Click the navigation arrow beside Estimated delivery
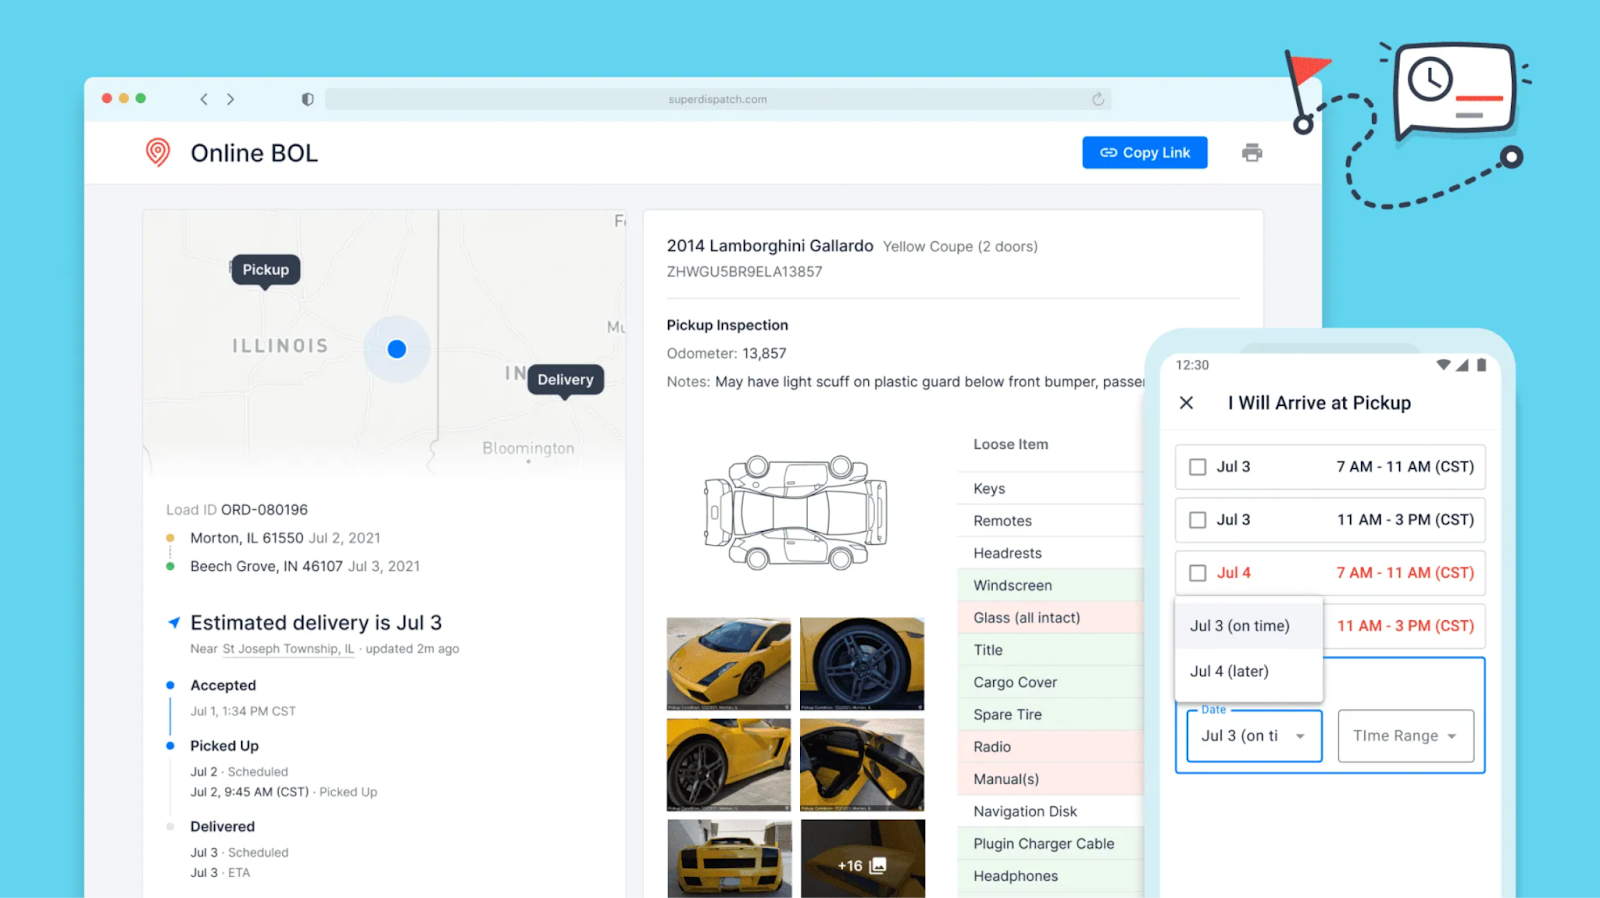Viewport: 1600px width, 898px height. coord(174,623)
